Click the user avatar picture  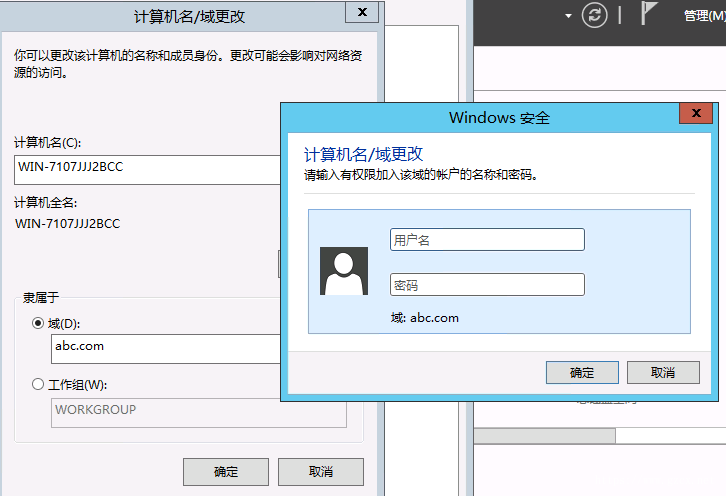click(344, 271)
